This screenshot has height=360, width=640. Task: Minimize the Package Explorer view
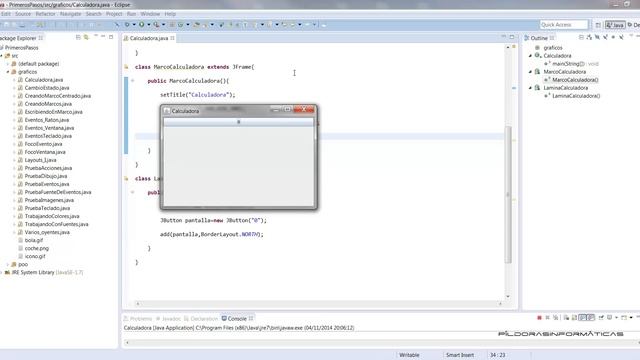(x=103, y=37)
